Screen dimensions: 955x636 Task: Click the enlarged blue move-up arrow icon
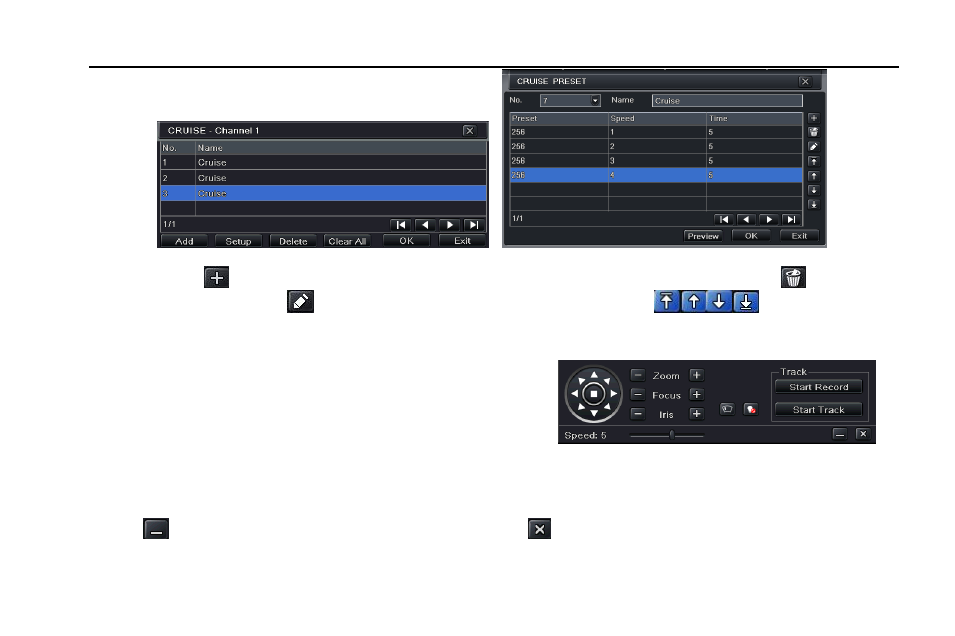[x=693, y=302]
